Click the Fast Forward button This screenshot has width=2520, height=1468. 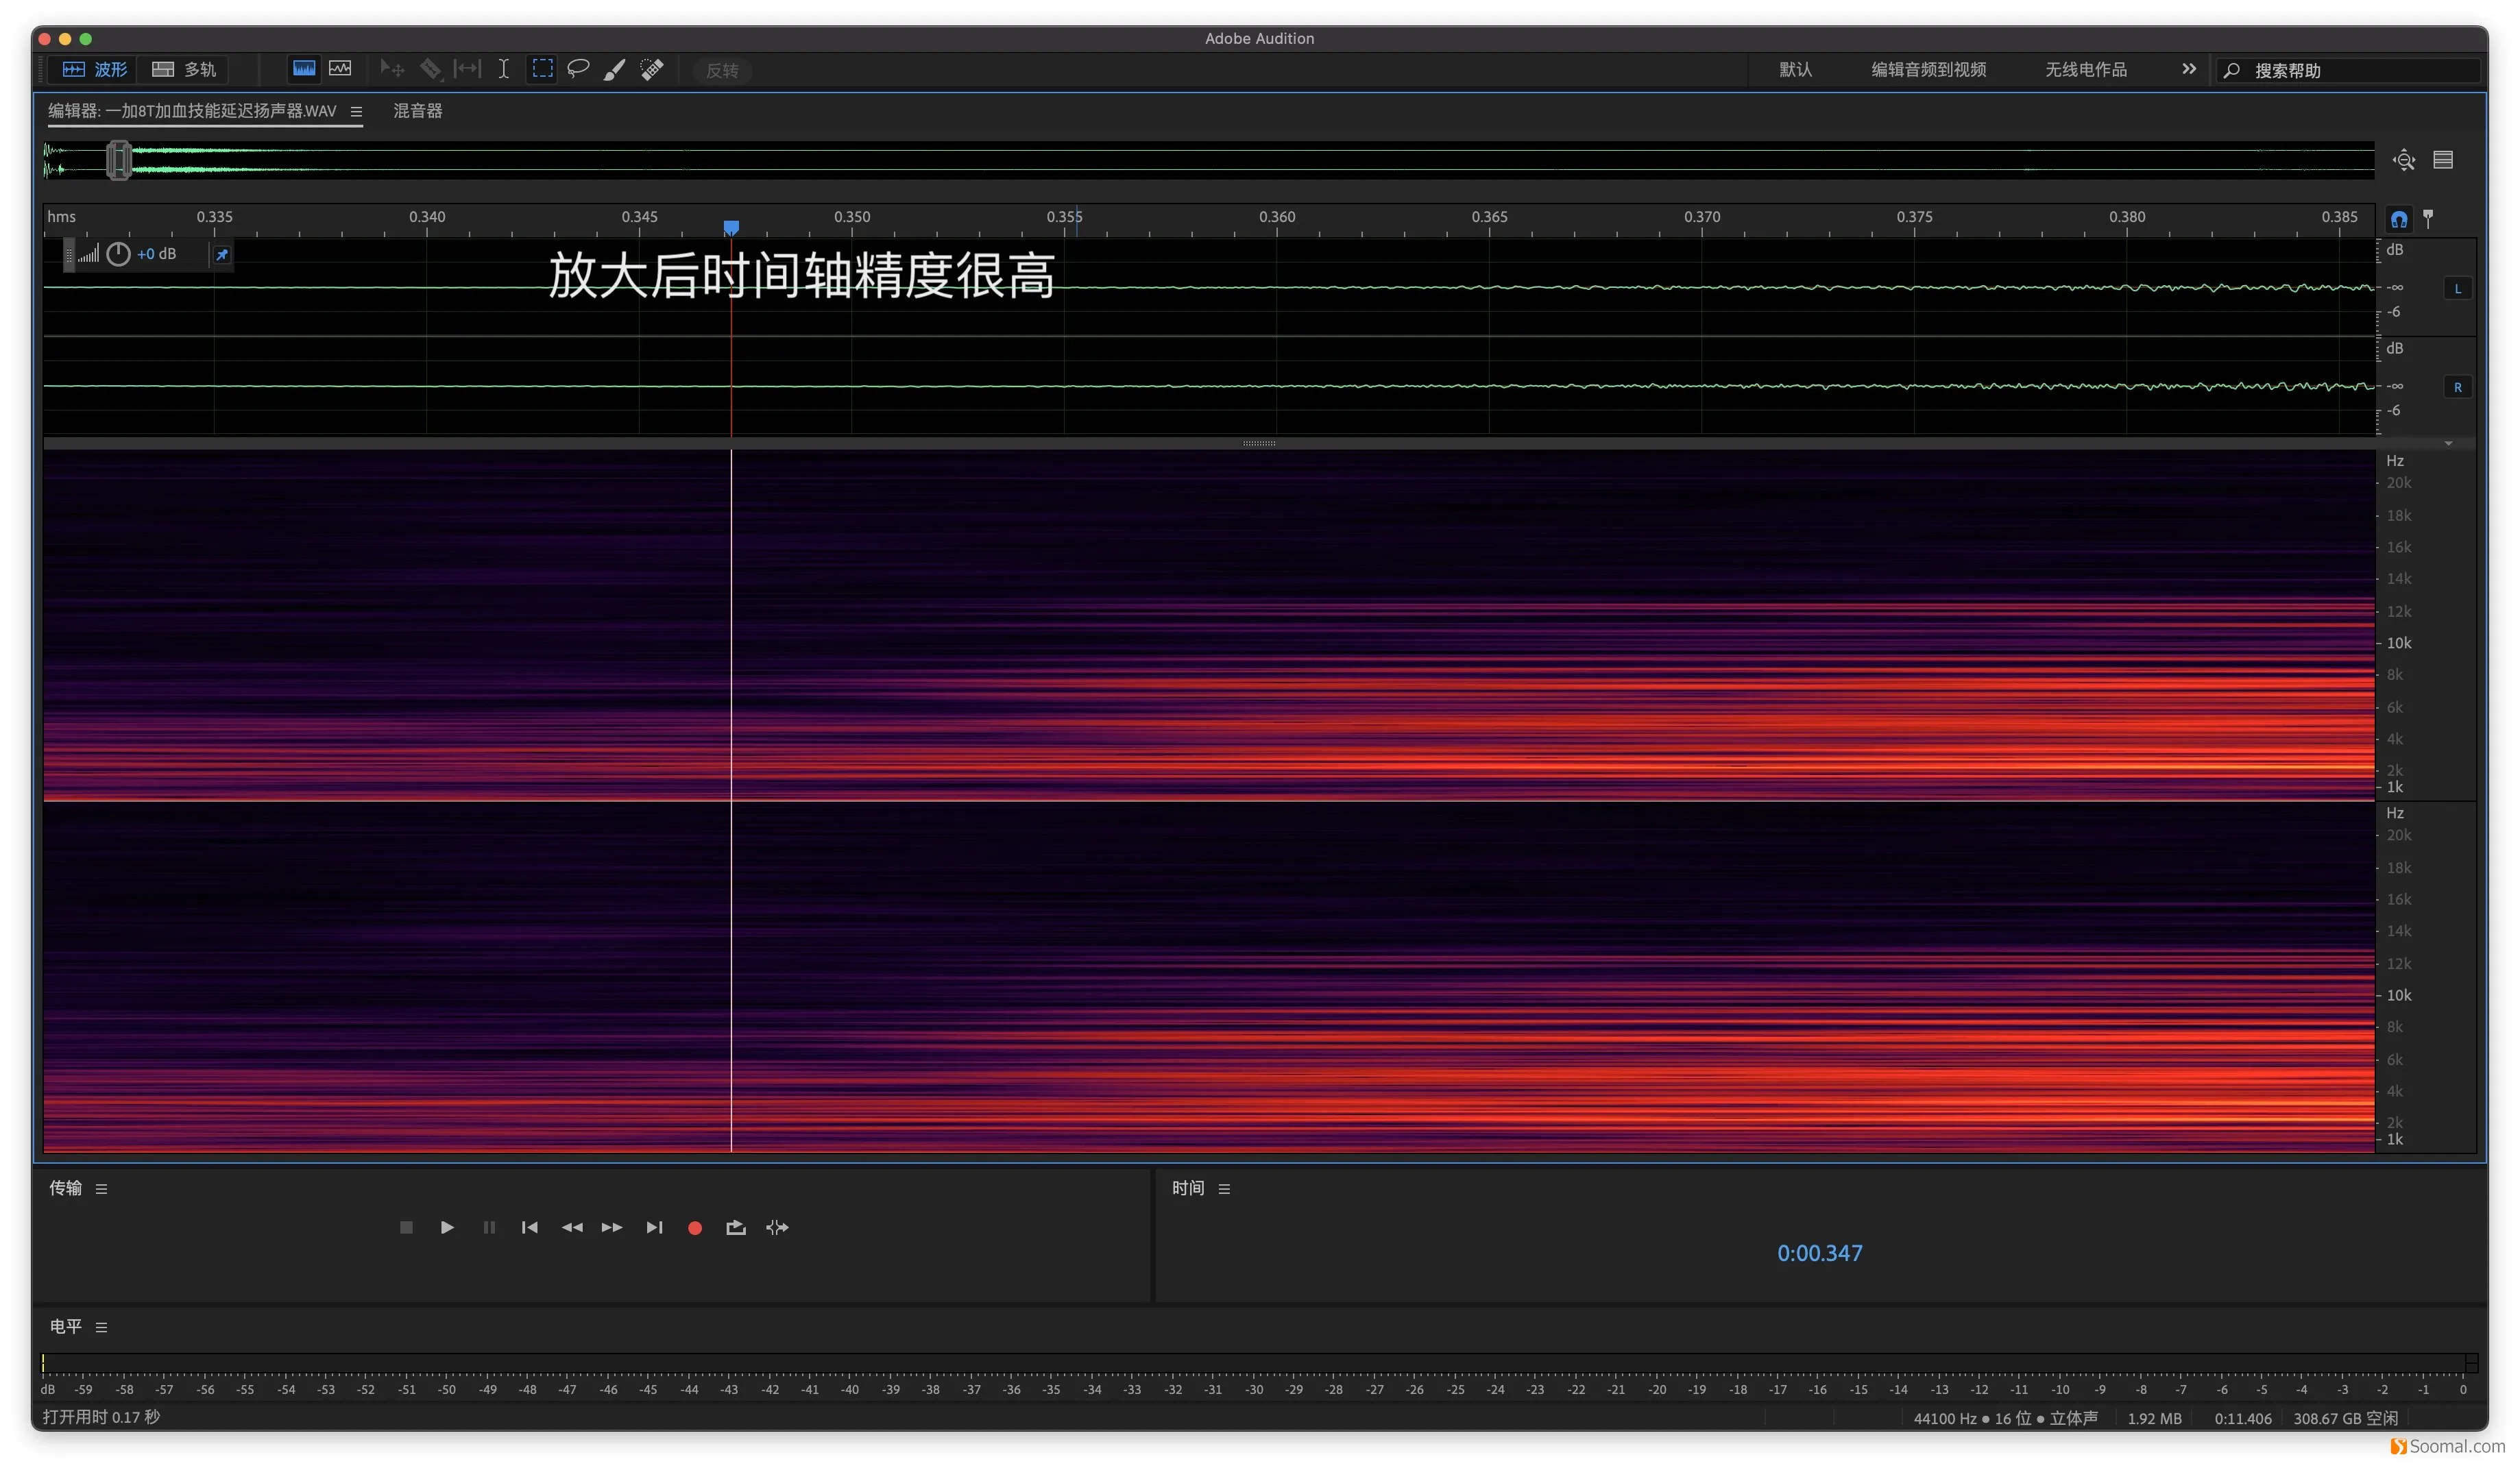coord(612,1228)
